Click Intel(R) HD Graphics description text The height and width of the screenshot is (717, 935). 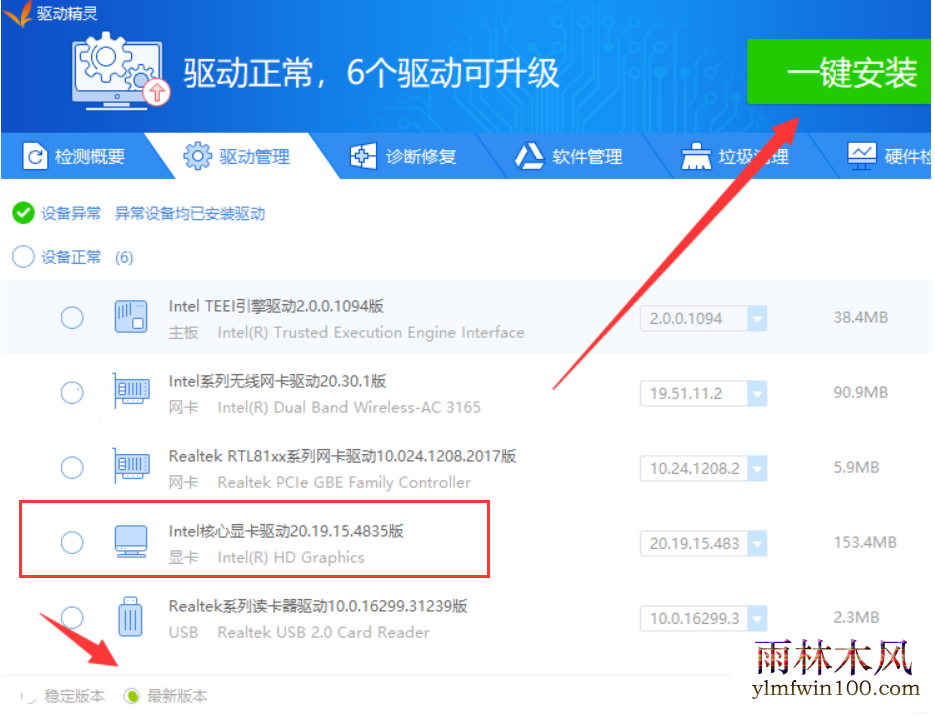pos(290,557)
